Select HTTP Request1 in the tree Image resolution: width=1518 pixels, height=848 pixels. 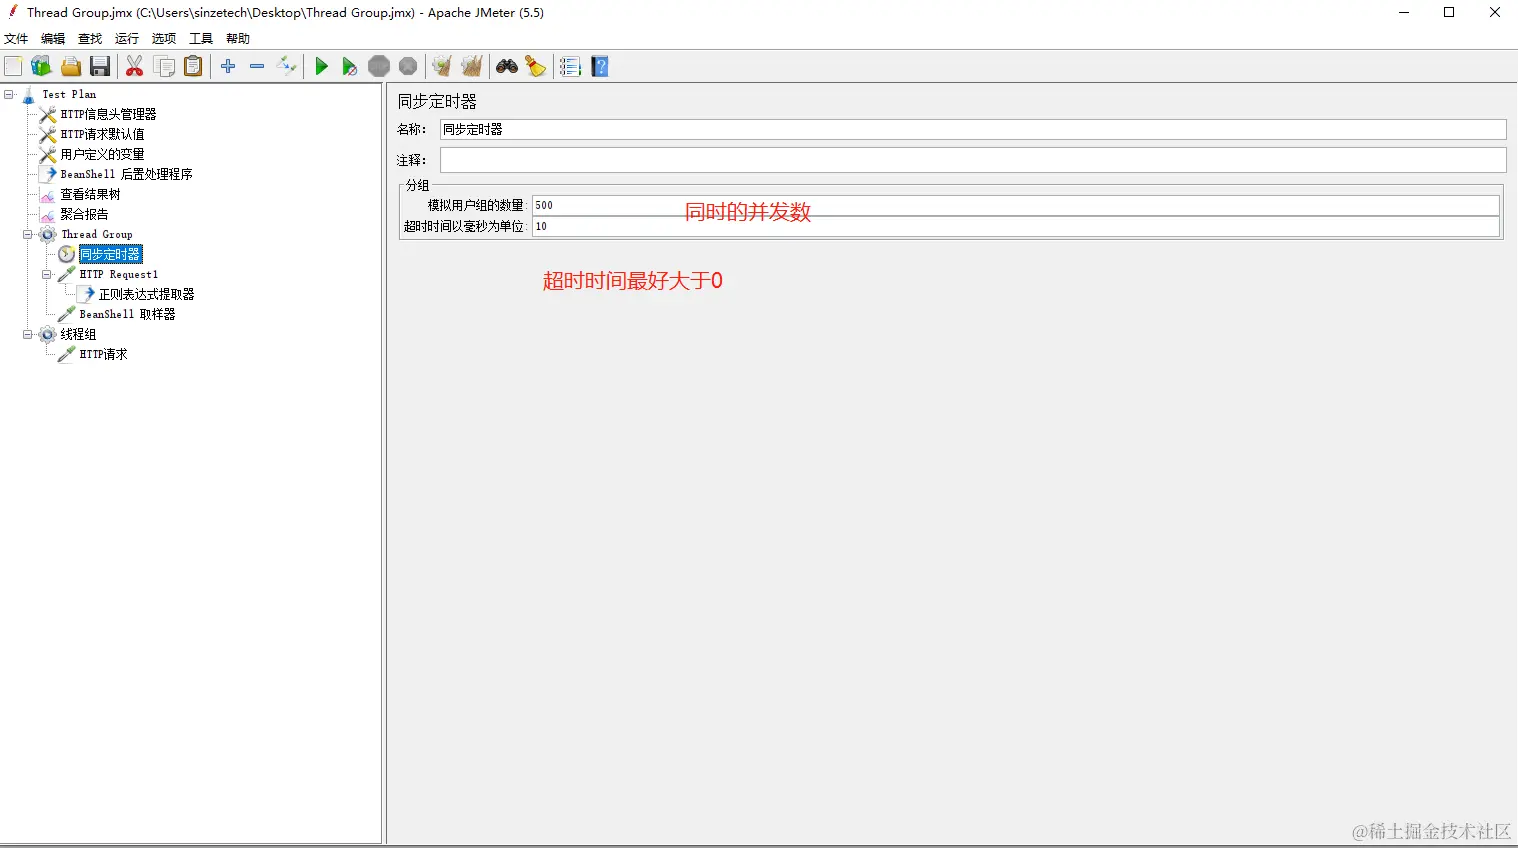point(119,274)
